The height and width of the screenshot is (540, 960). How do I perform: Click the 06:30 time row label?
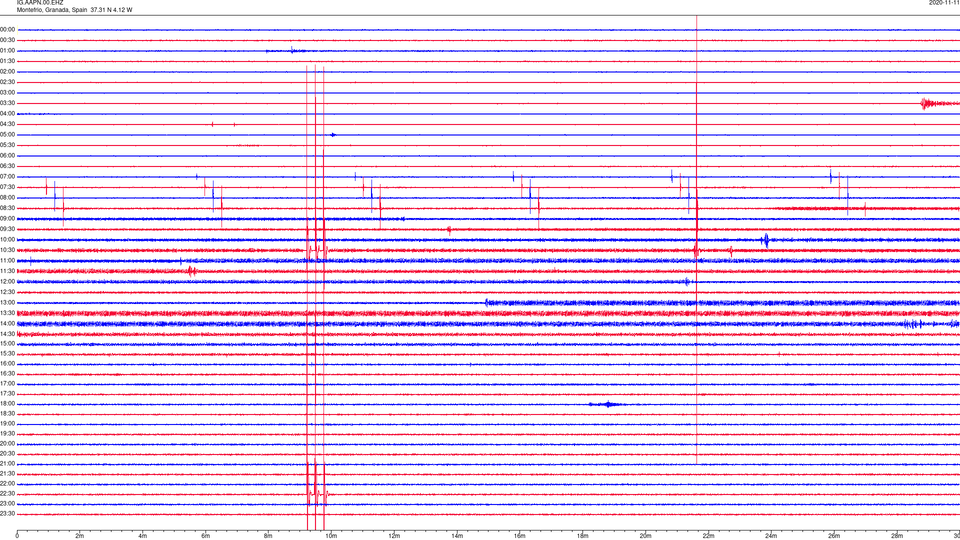pos(8,166)
